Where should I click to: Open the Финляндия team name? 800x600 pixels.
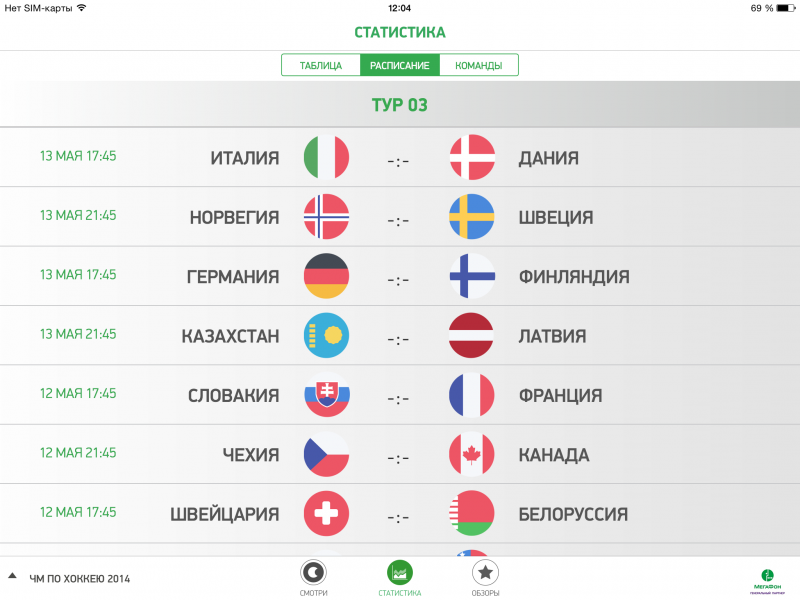point(573,277)
